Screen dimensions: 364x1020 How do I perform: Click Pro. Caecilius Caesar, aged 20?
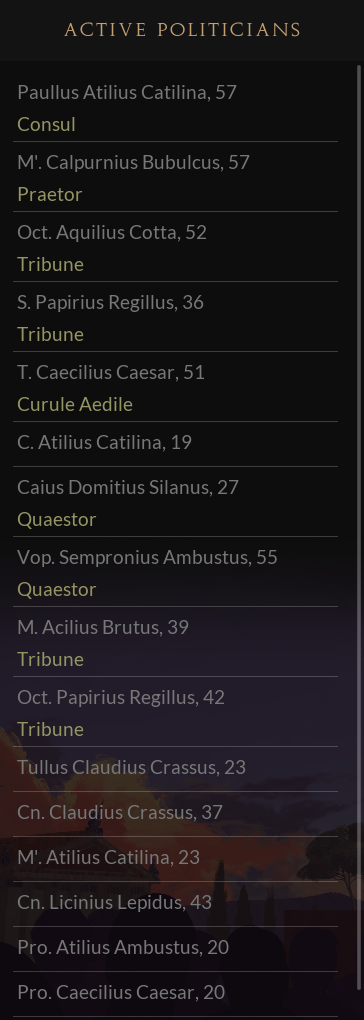(x=176, y=994)
